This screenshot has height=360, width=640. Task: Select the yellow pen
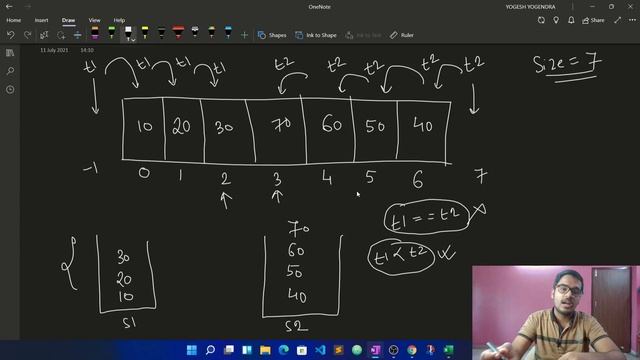click(145, 33)
